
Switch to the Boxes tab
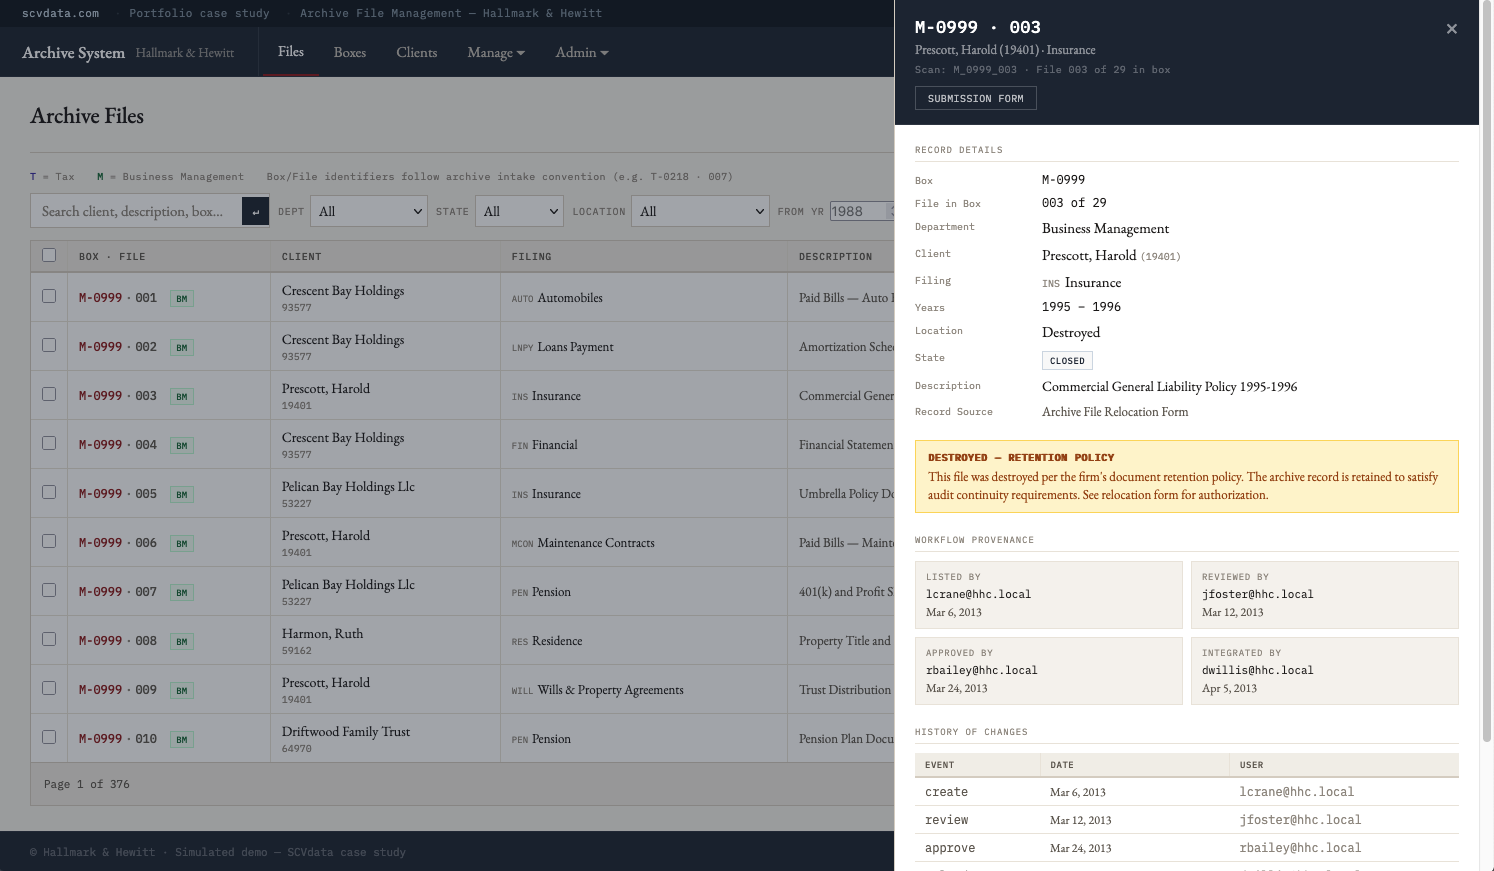coord(350,52)
